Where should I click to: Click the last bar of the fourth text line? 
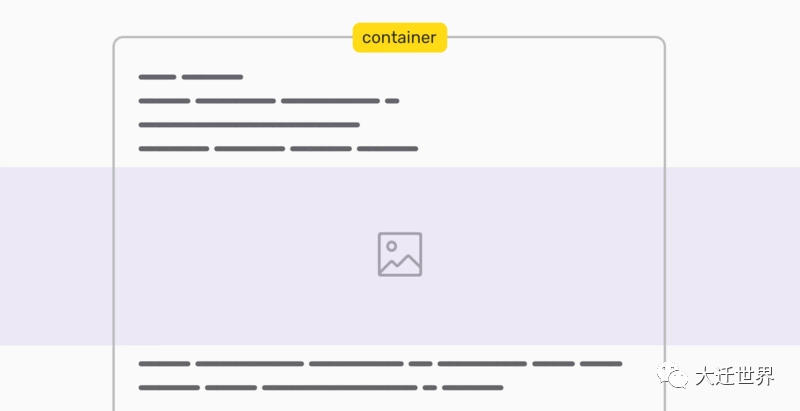pyautogui.click(x=387, y=149)
